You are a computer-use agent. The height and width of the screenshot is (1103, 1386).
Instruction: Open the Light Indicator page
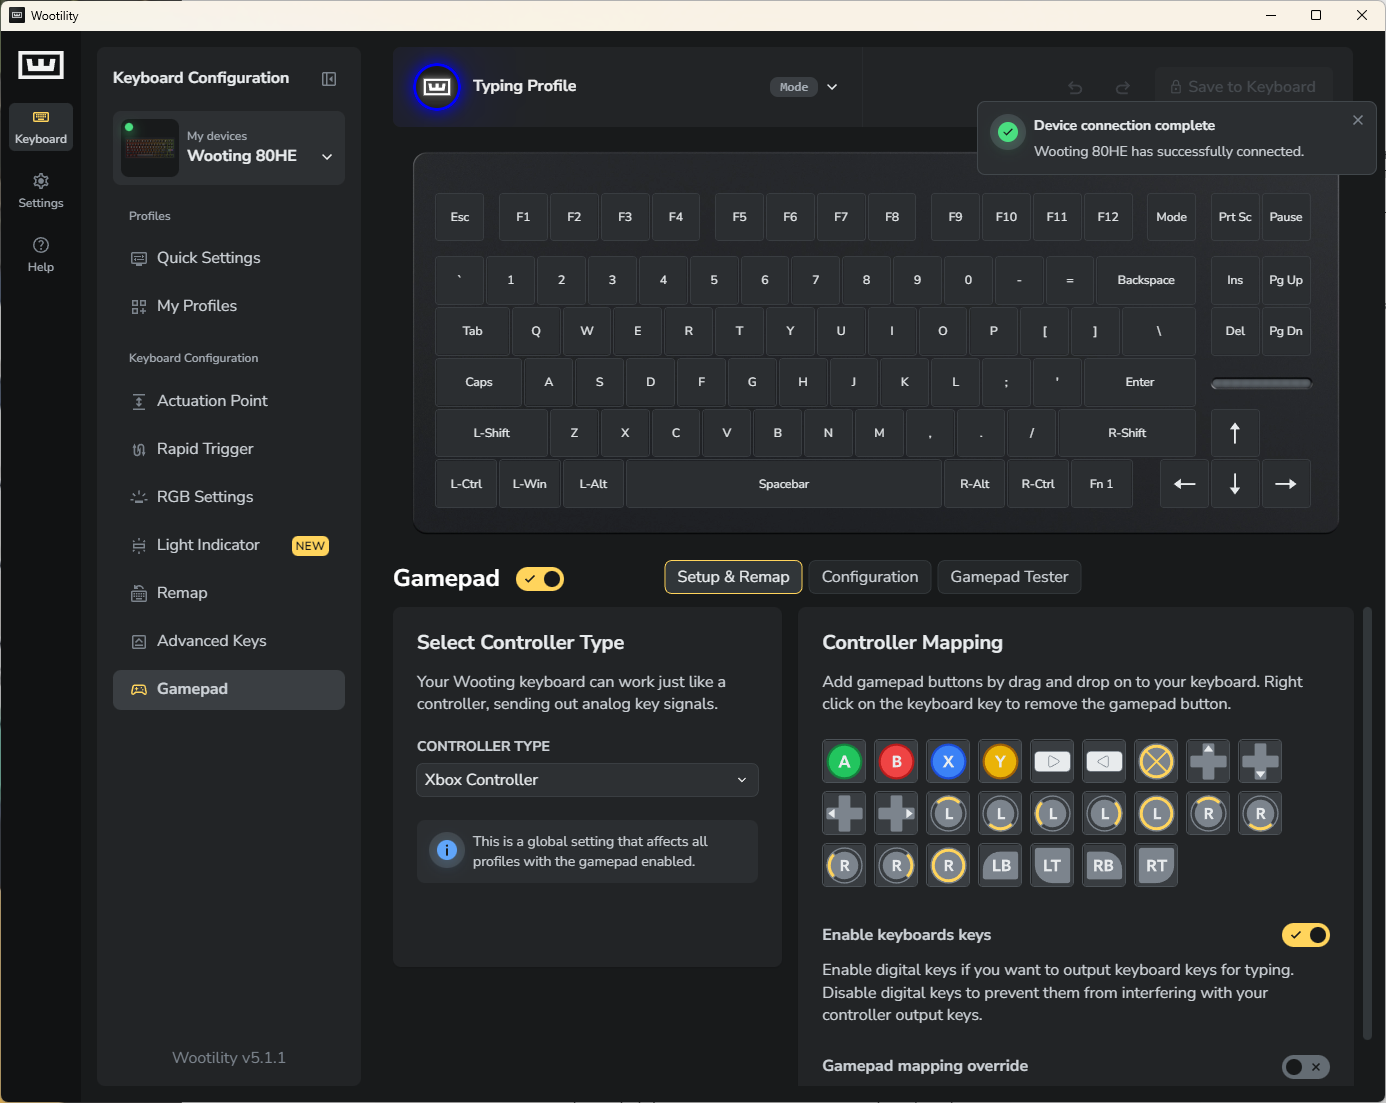[229, 545]
